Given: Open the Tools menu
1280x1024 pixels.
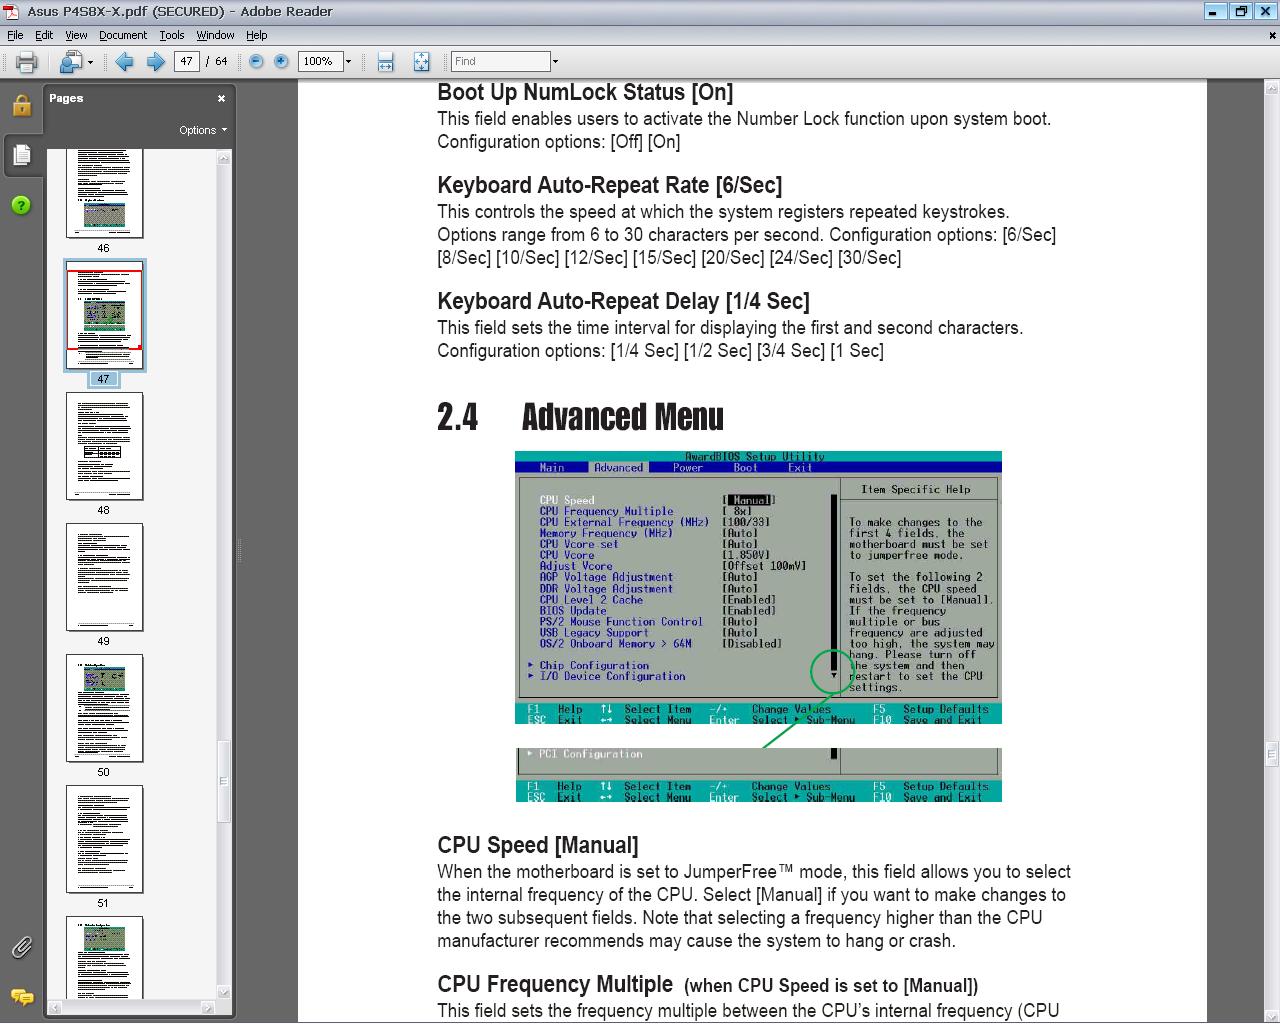Looking at the screenshot, I should point(172,35).
